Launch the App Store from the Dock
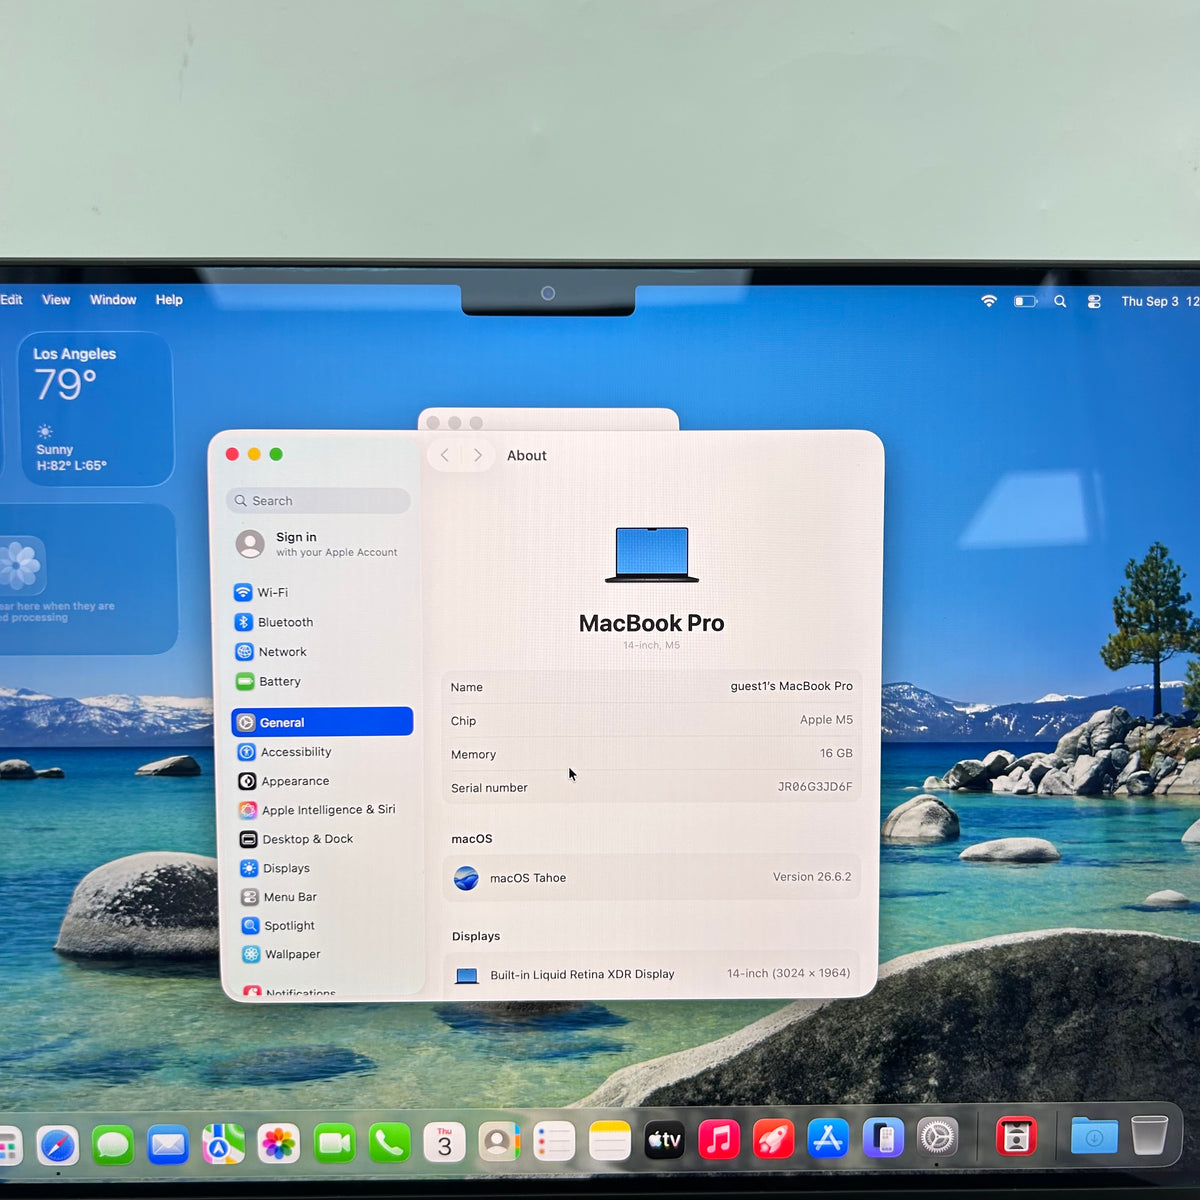The height and width of the screenshot is (1200, 1200). (x=829, y=1138)
